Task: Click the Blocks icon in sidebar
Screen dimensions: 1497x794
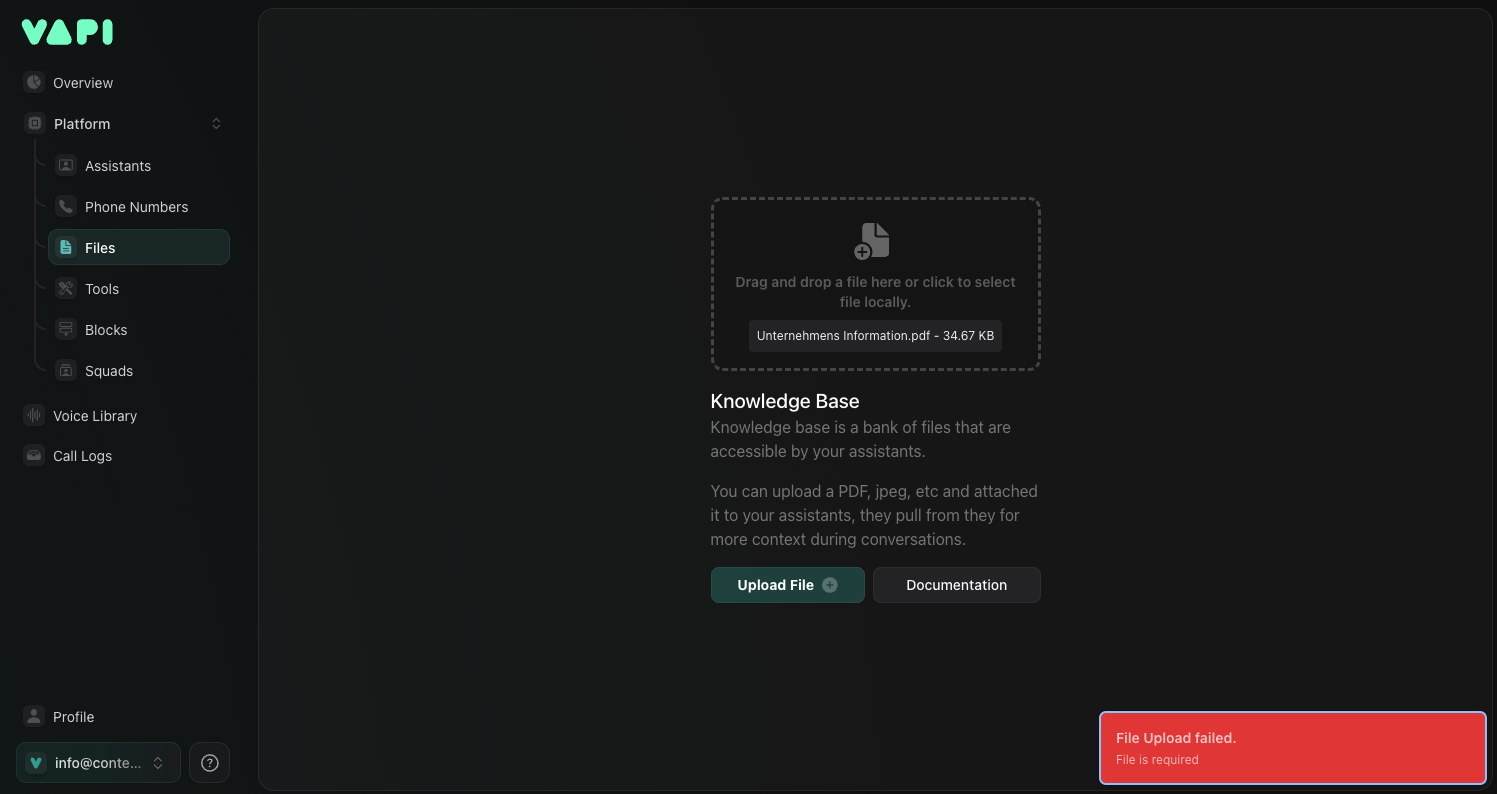Action: [66, 330]
